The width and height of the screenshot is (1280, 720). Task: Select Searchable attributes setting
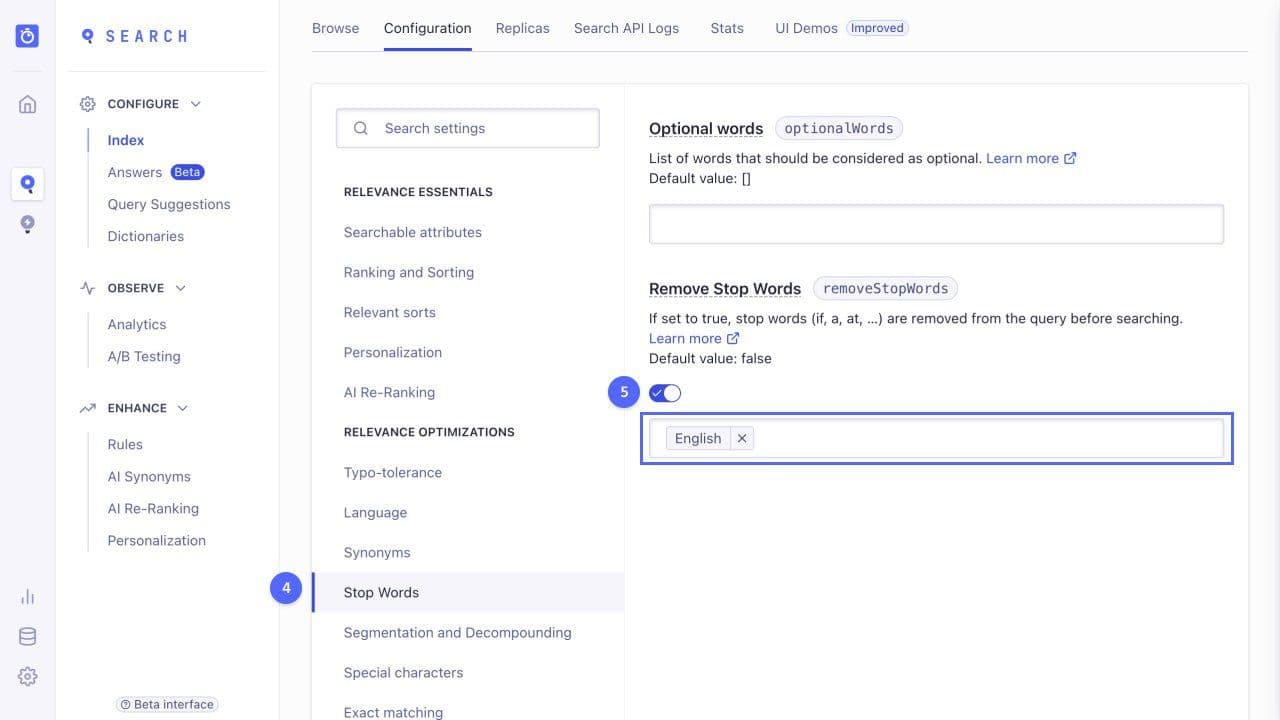(x=413, y=232)
